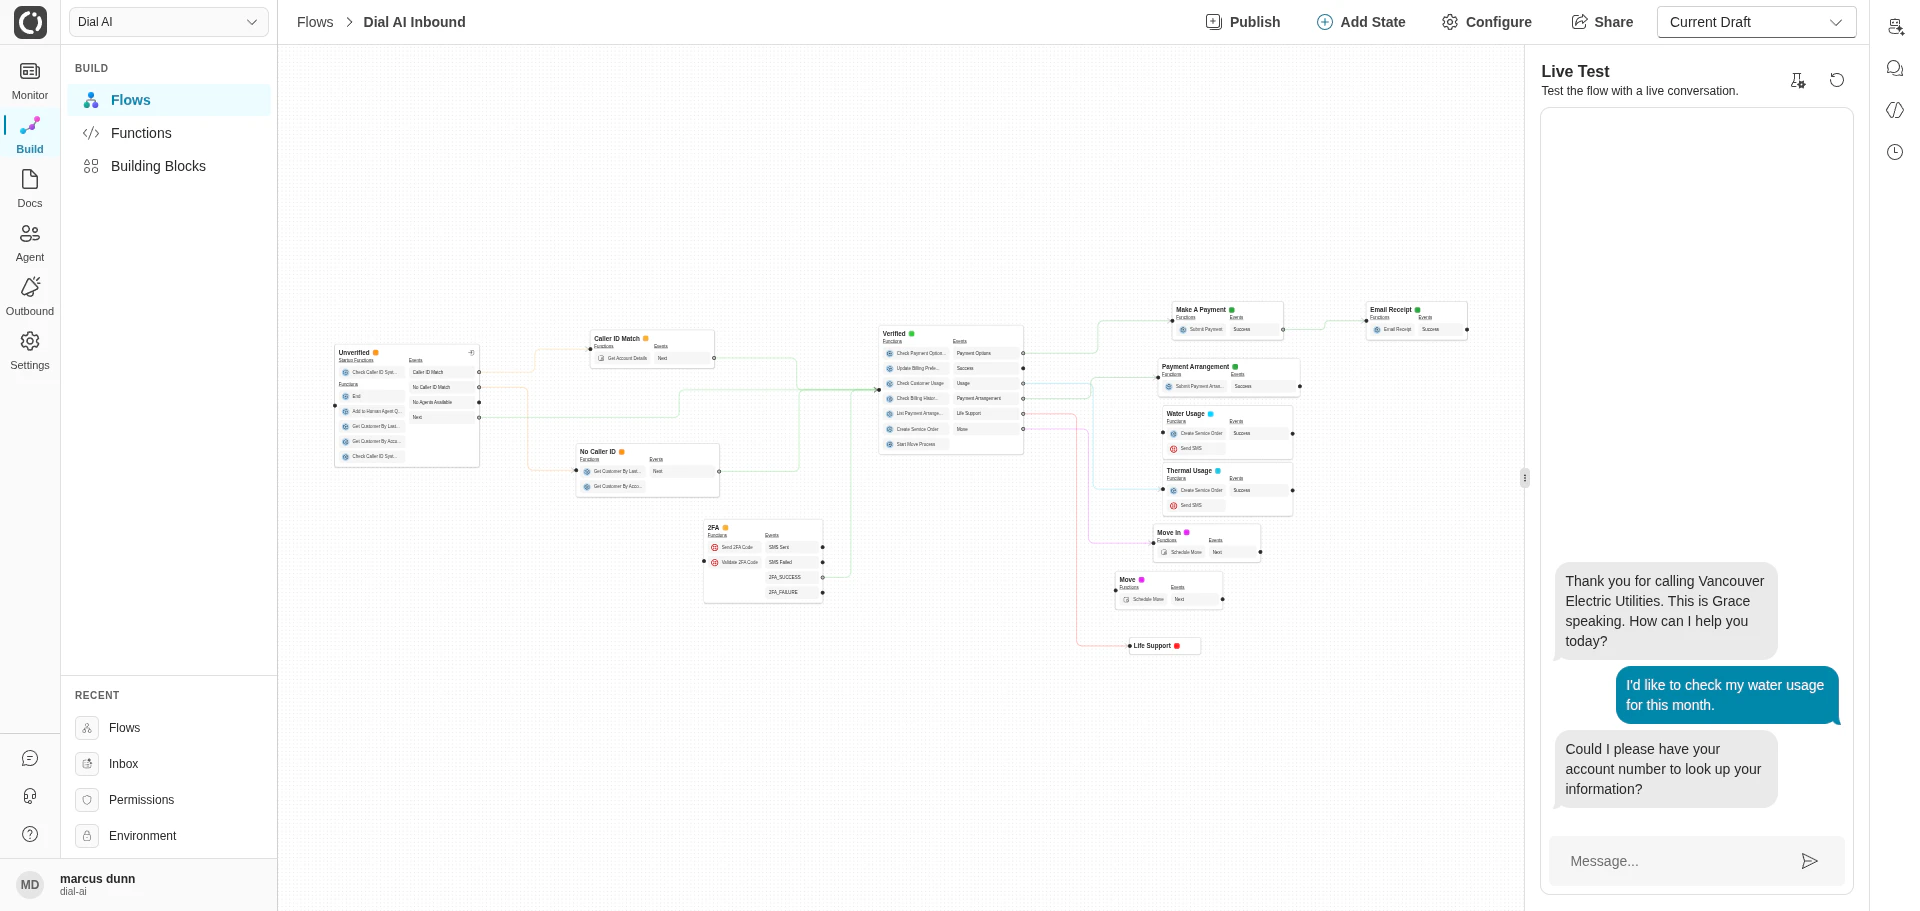The width and height of the screenshot is (1920, 911).
Task: Click the Inbox icon under Recent
Action: click(87, 764)
